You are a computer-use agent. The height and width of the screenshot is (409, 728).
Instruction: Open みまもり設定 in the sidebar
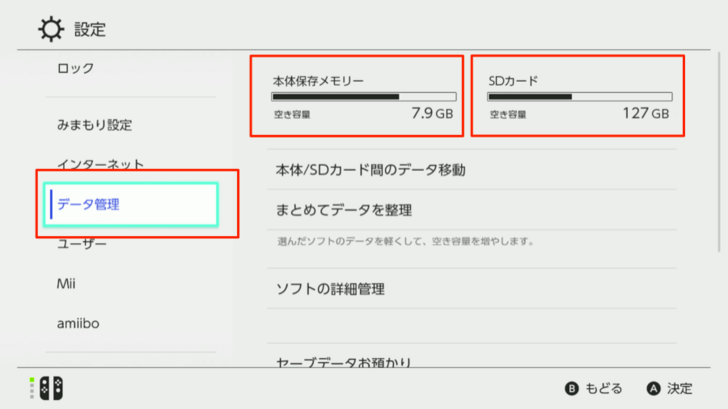coord(94,125)
